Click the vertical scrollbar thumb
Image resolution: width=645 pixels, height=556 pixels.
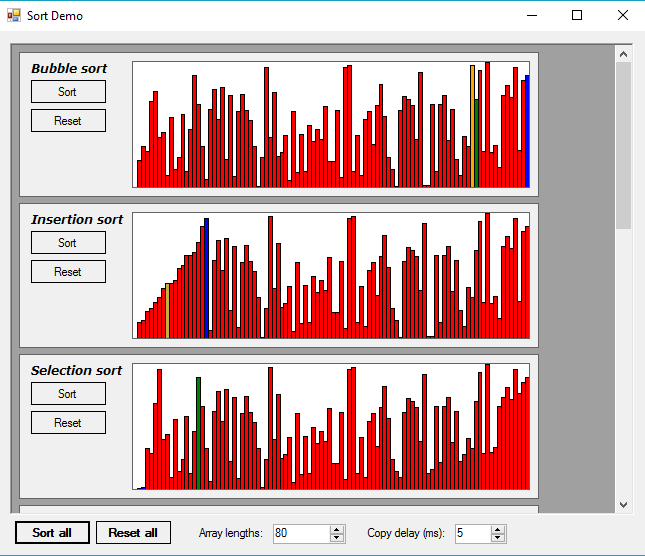click(x=623, y=146)
